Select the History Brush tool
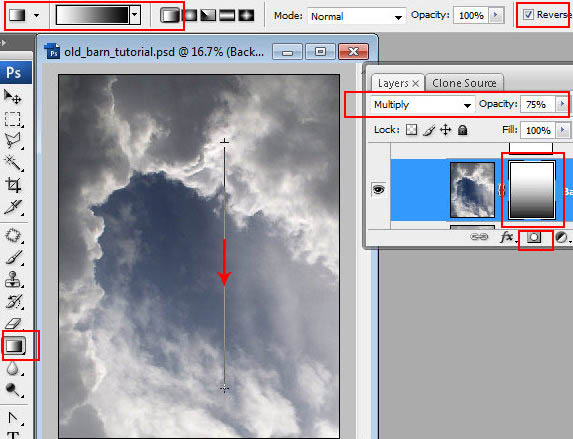This screenshot has width=573, height=439. pos(13,302)
